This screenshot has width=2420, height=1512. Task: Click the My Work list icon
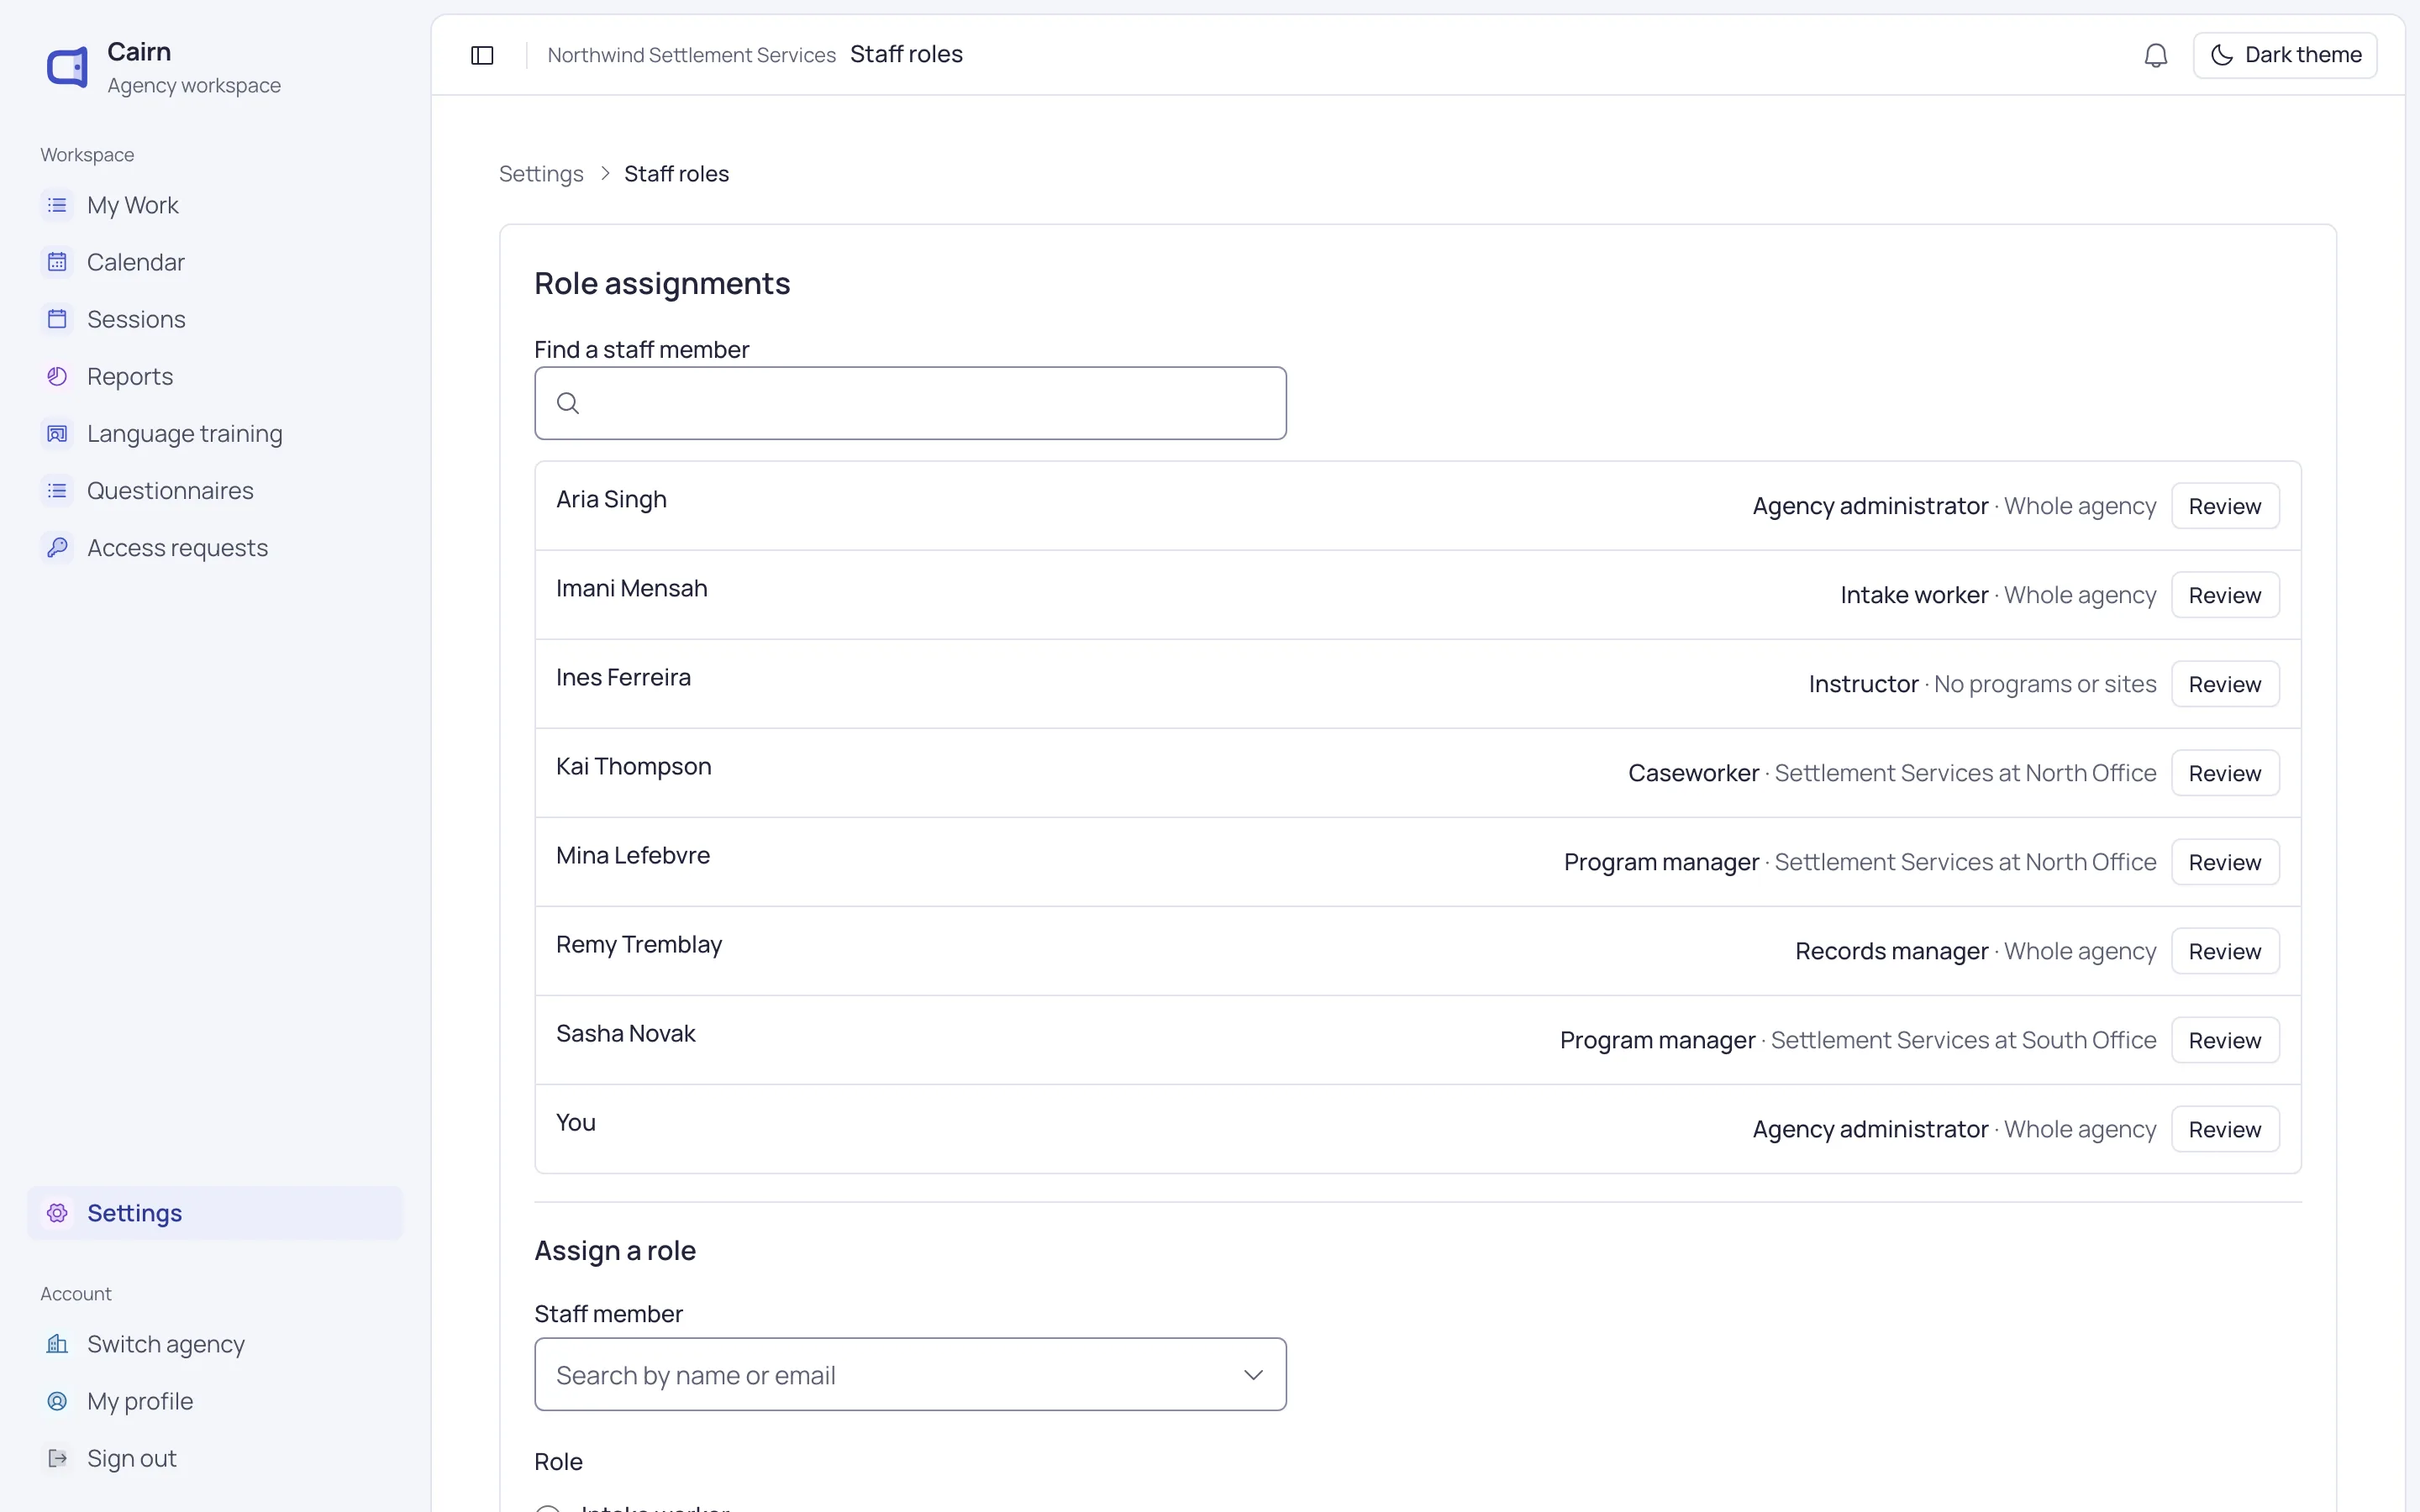57,205
